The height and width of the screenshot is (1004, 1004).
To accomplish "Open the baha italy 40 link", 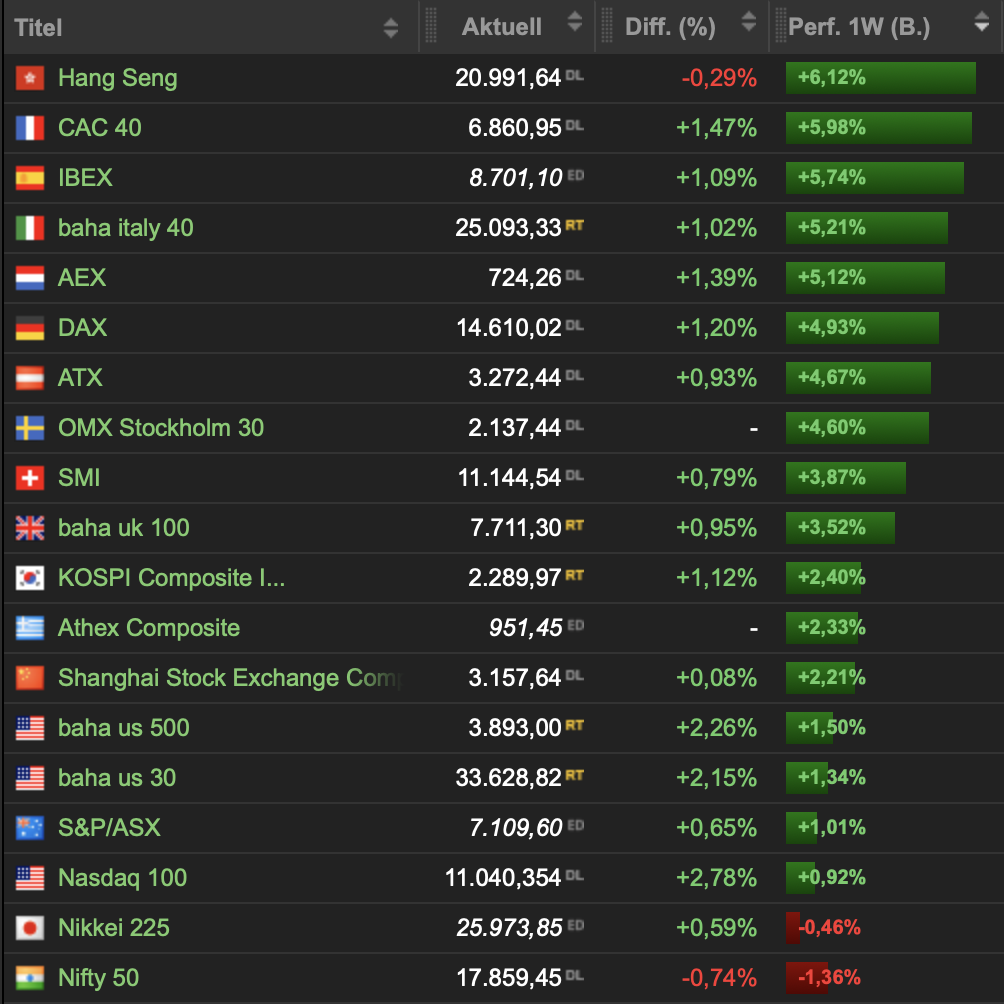I will [x=126, y=228].
